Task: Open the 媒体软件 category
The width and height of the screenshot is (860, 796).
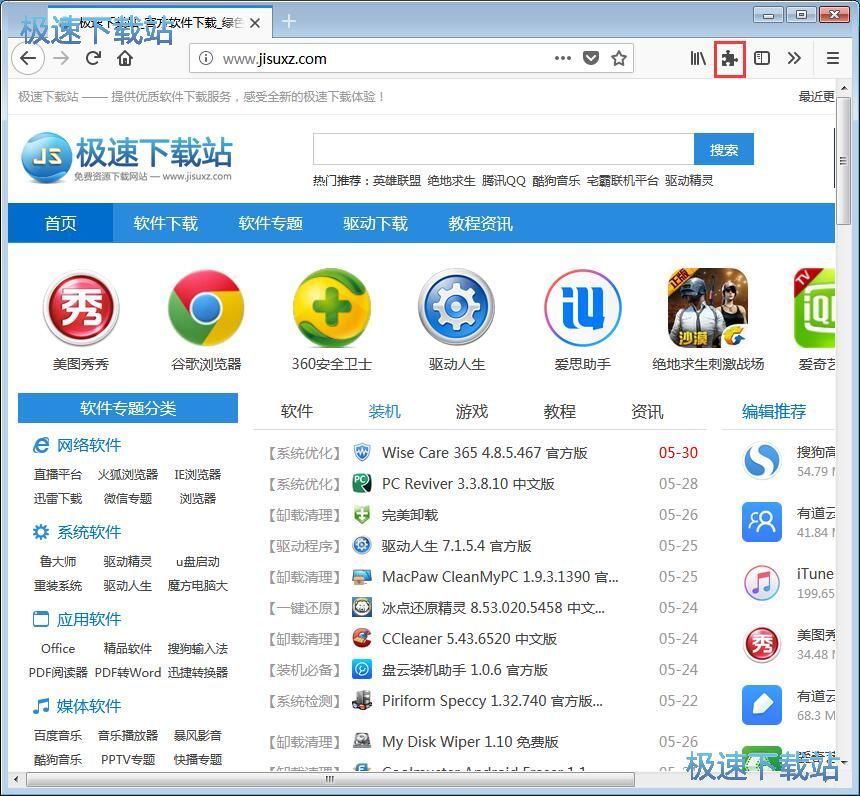Action: point(89,705)
